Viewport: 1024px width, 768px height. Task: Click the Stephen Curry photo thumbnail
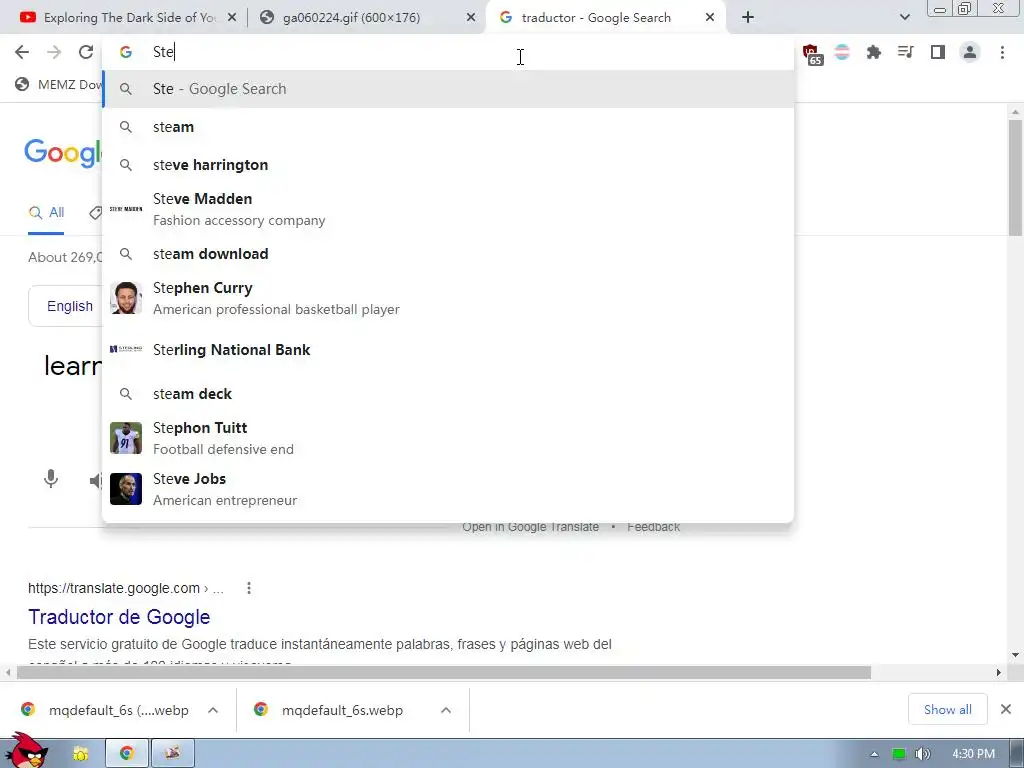125,298
